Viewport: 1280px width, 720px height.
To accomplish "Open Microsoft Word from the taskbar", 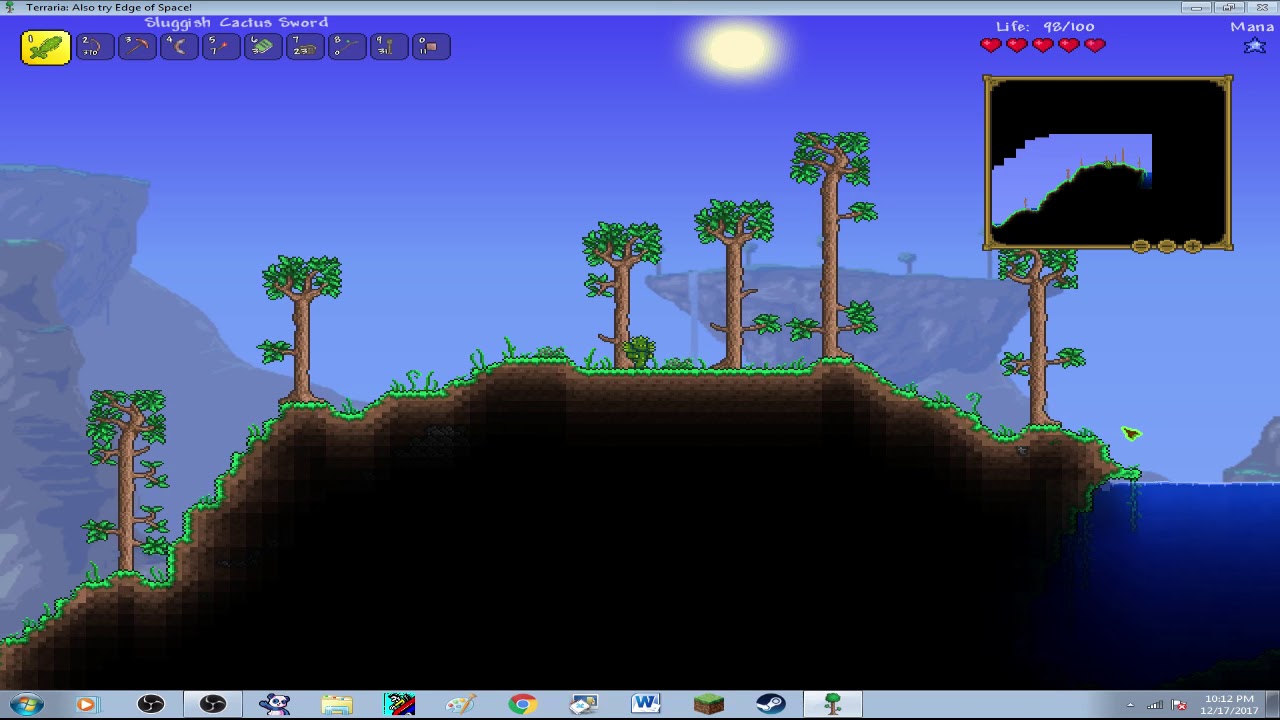I will point(646,704).
